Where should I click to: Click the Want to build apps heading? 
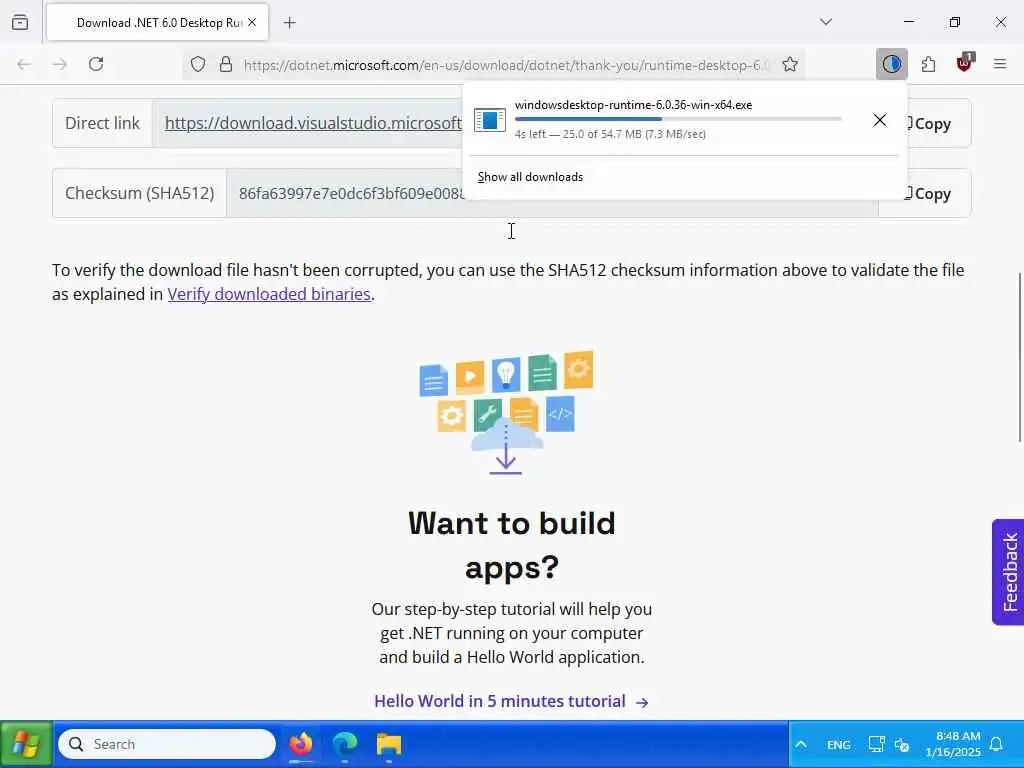511,545
